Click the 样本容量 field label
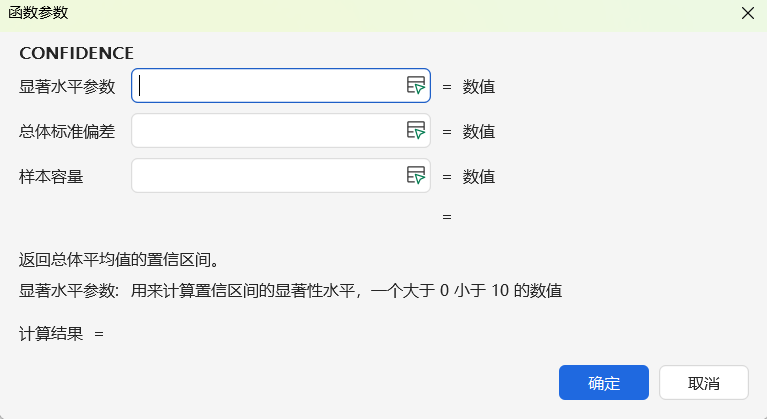The image size is (767, 419). [51, 176]
